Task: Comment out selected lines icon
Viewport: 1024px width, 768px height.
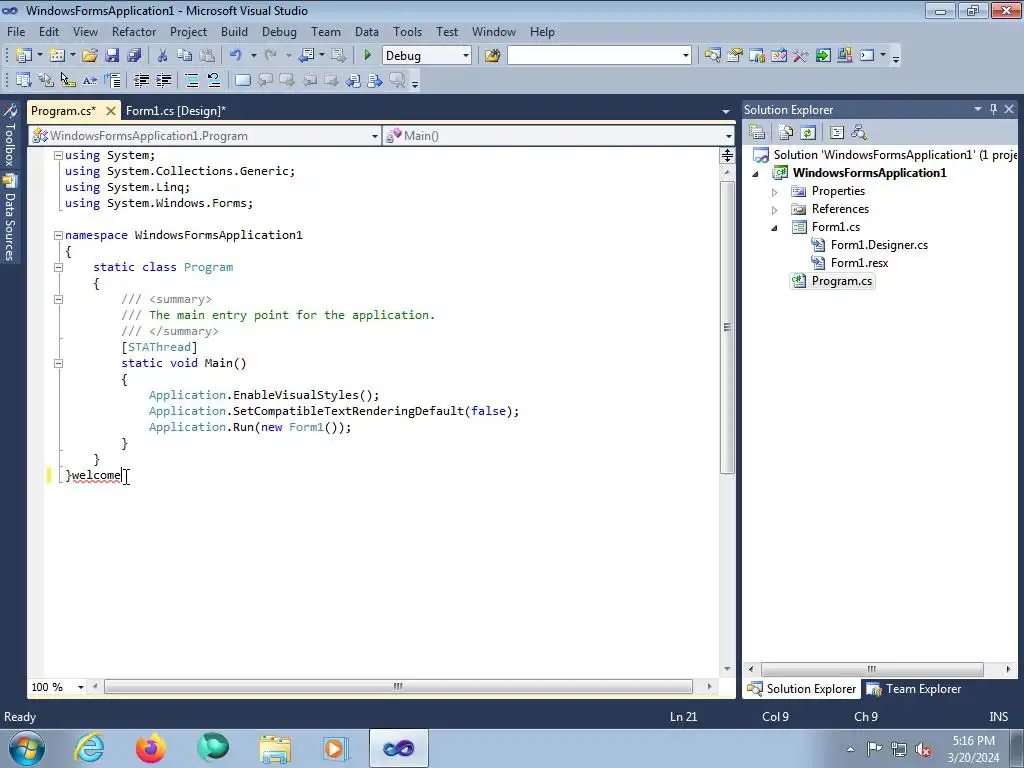Action: click(192, 80)
